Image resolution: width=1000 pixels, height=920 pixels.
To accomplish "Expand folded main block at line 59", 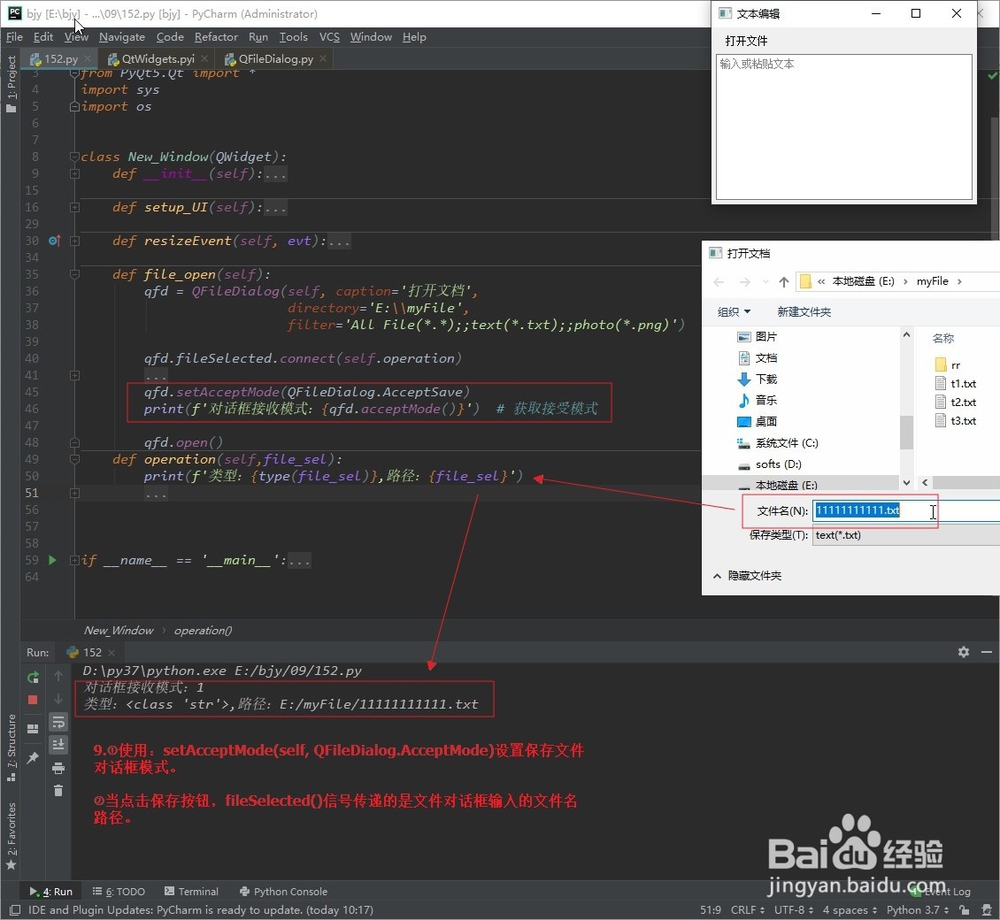I will [x=75, y=560].
